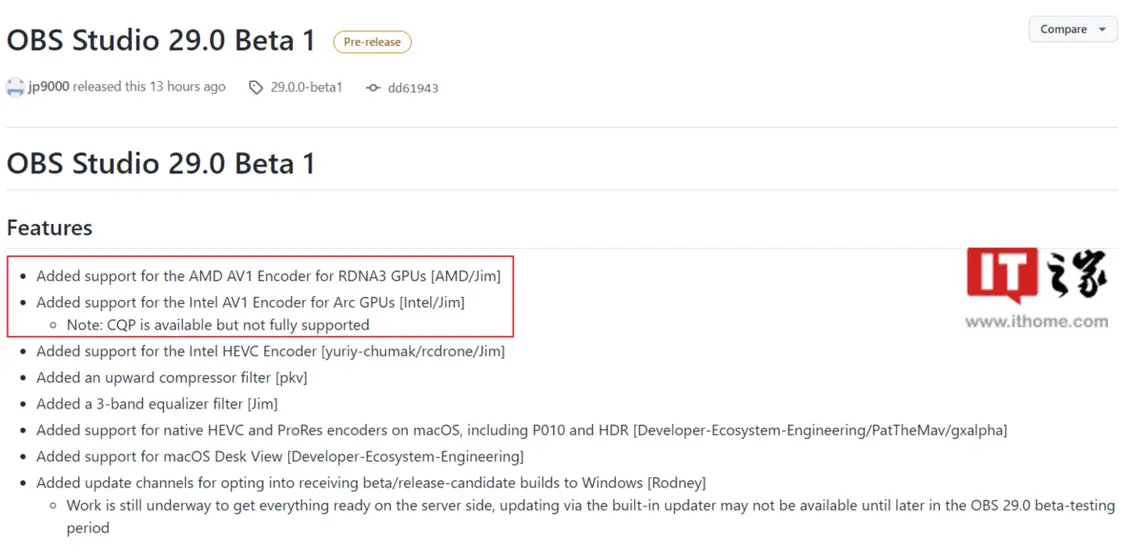The width and height of the screenshot is (1125, 560).
Task: Click the Pre-release badge
Action: [x=372, y=42]
